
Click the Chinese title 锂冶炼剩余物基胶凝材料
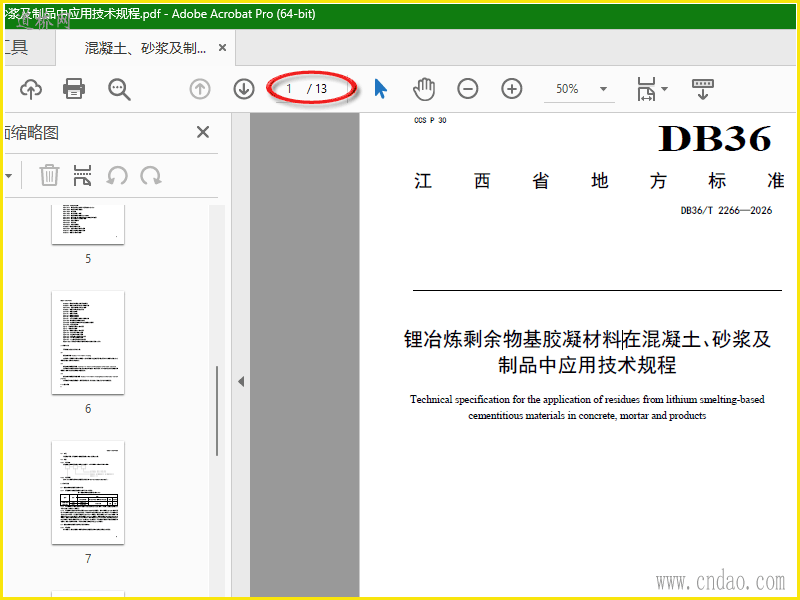tap(513, 339)
